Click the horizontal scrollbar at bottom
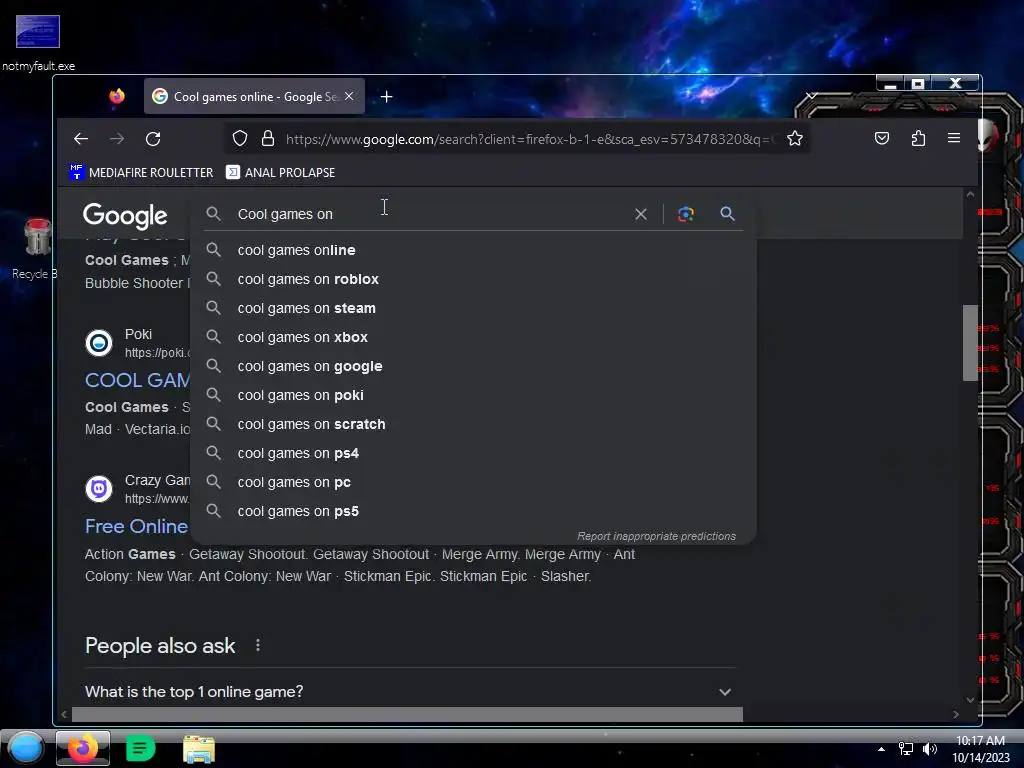 pyautogui.click(x=407, y=714)
